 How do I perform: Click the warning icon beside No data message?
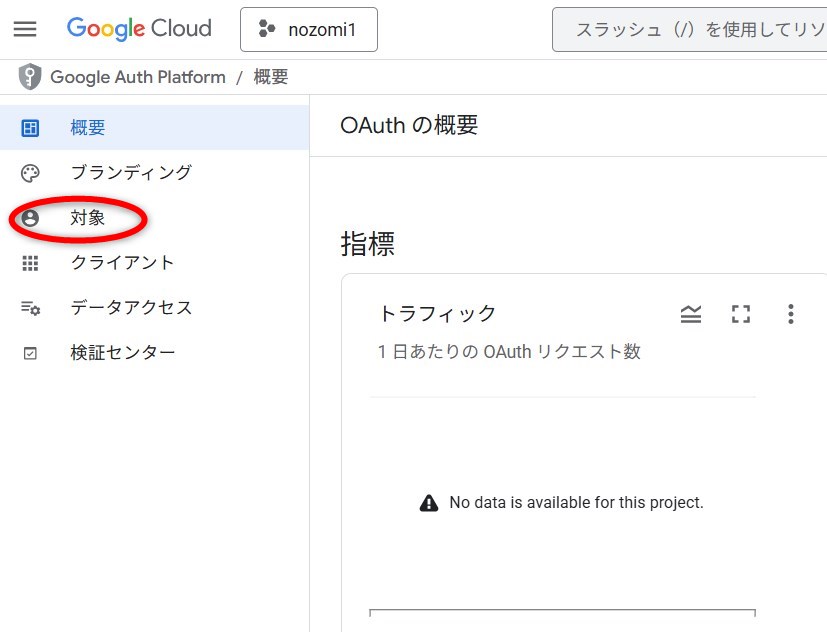(x=429, y=503)
